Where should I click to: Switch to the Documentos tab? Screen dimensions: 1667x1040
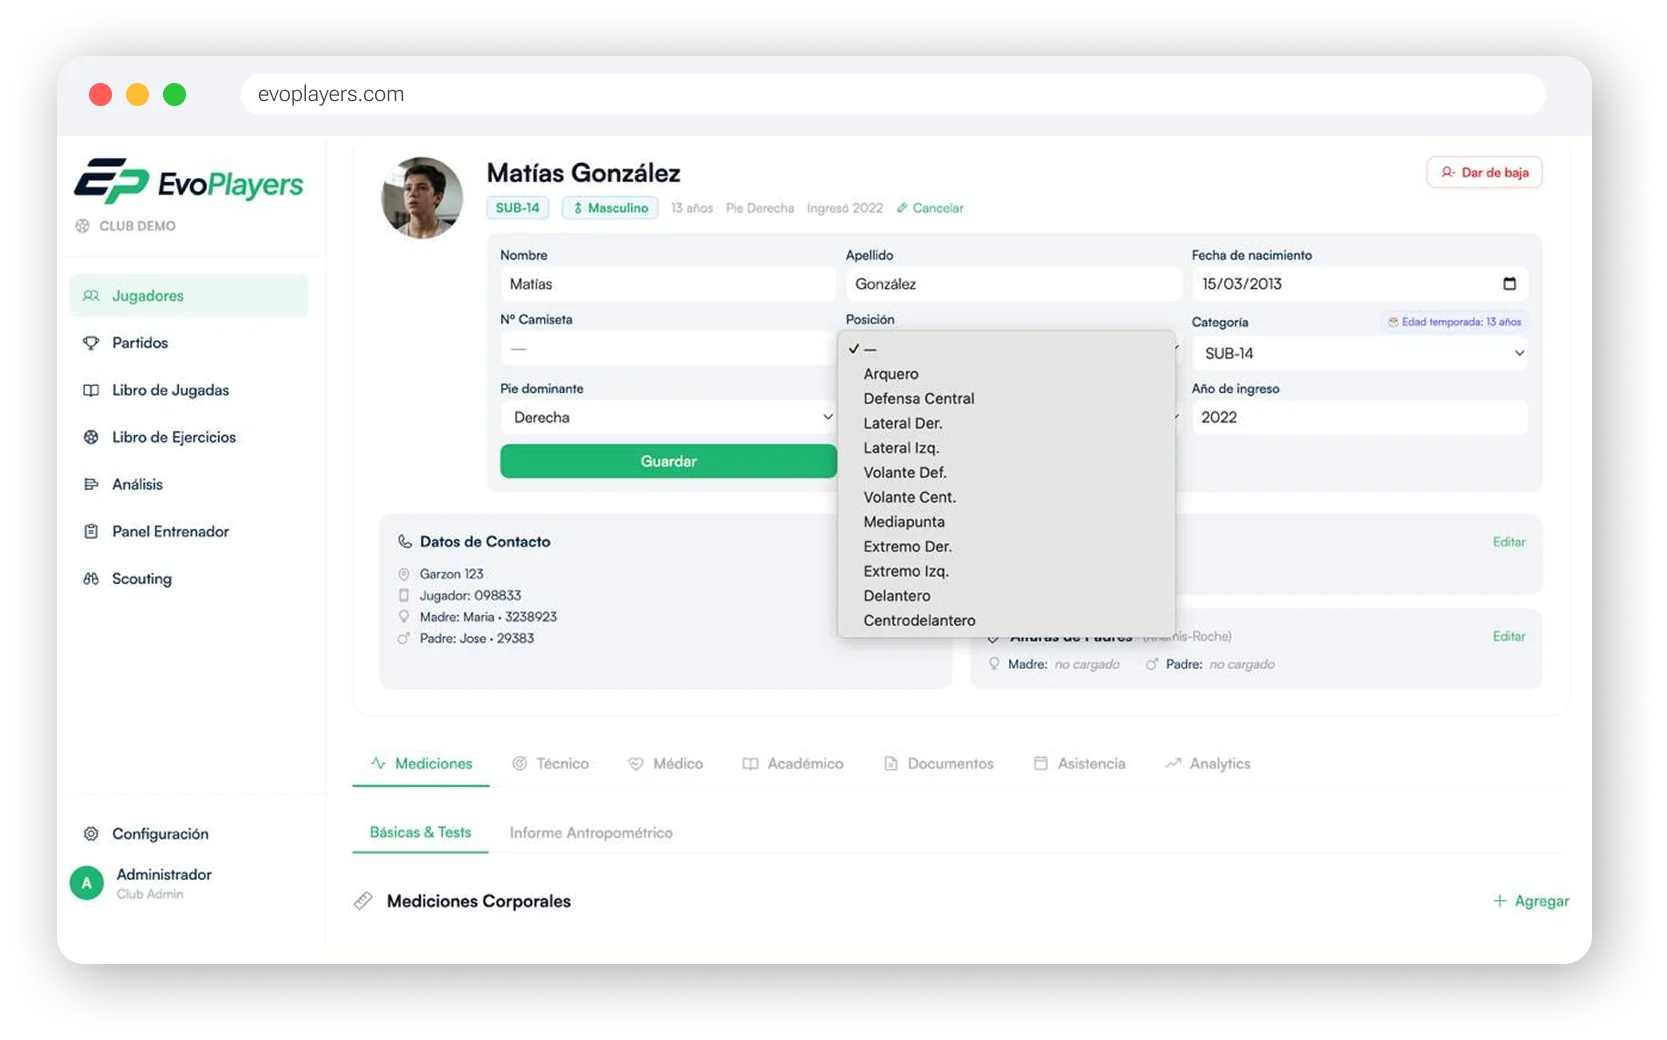939,763
